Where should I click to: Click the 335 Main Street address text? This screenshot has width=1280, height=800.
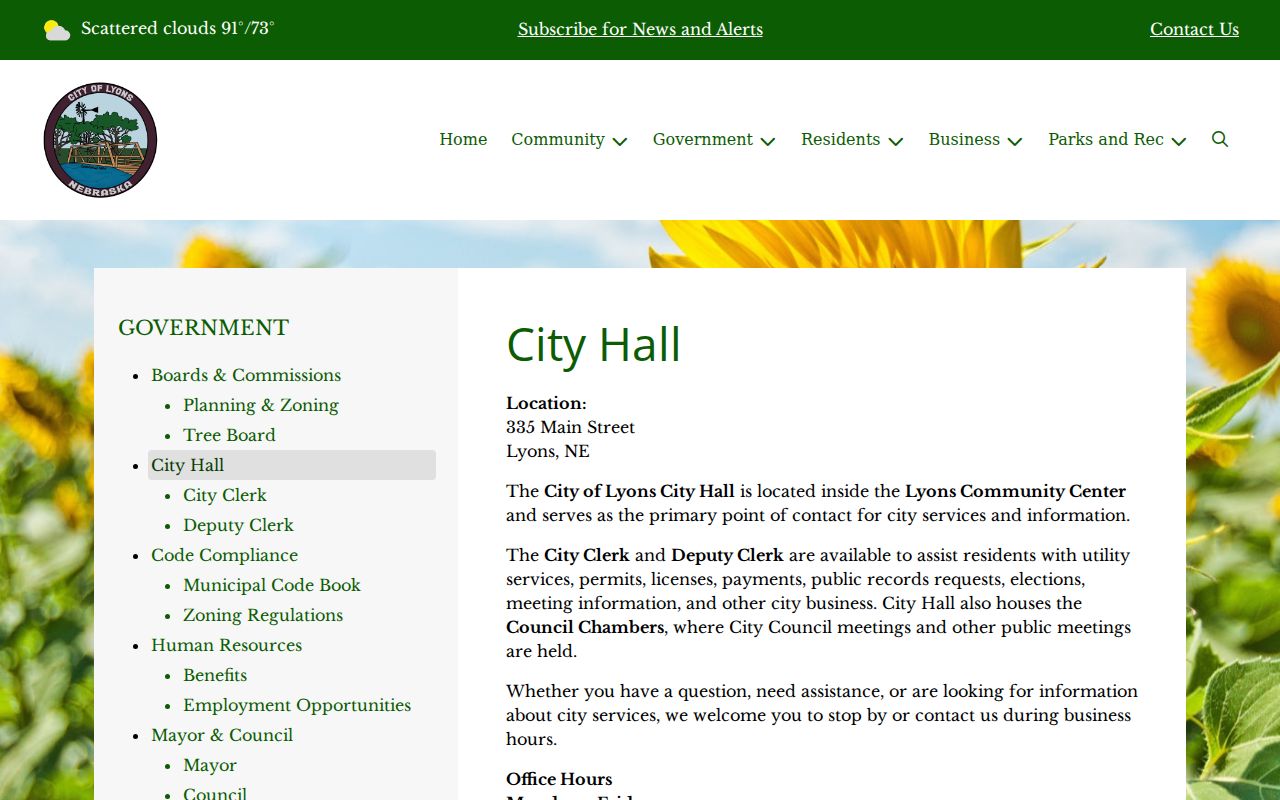pos(570,427)
